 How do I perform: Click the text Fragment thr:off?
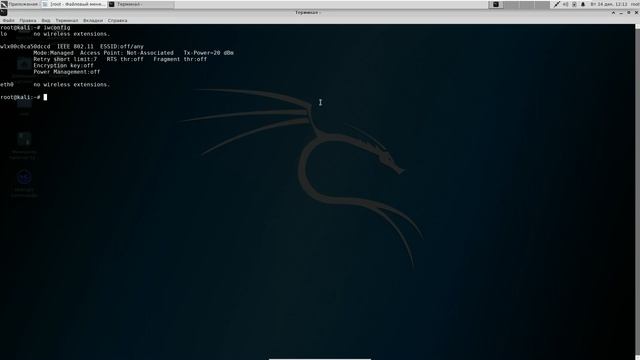point(180,59)
